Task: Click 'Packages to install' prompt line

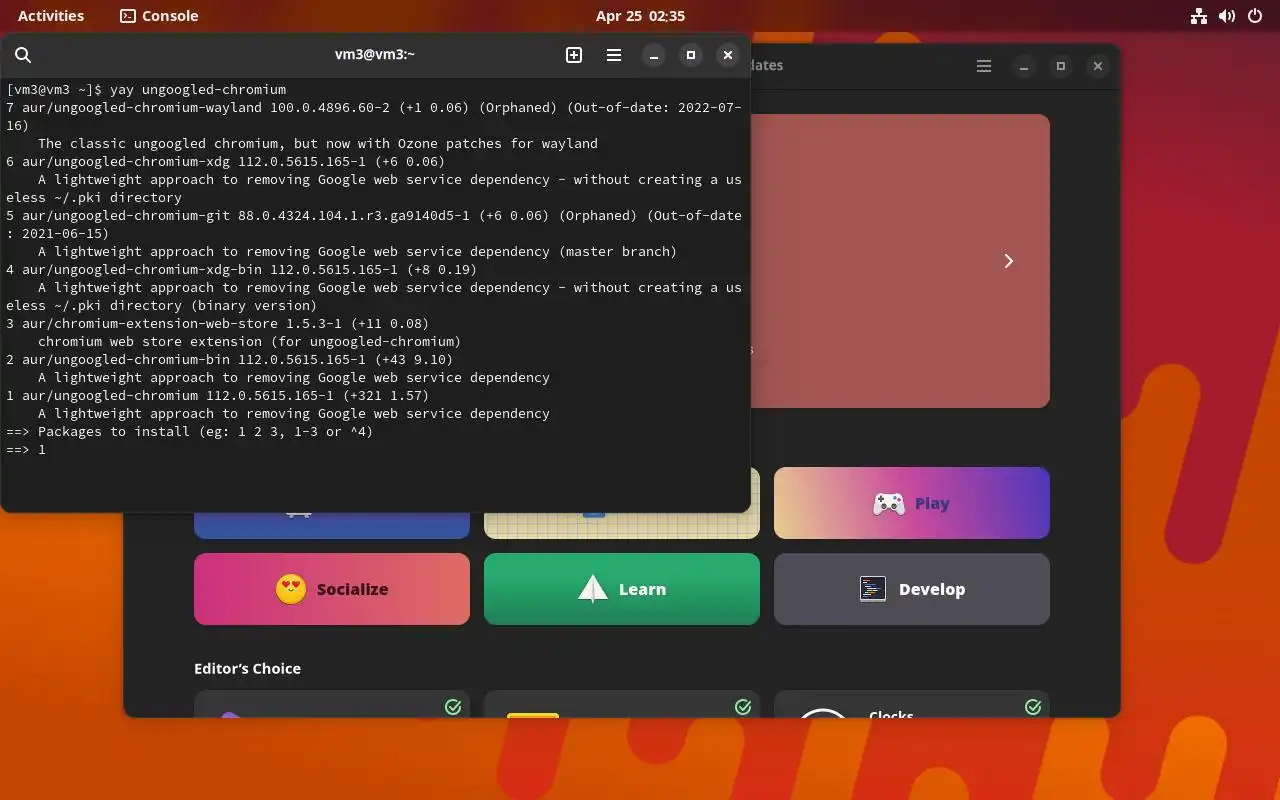Action: (190, 432)
